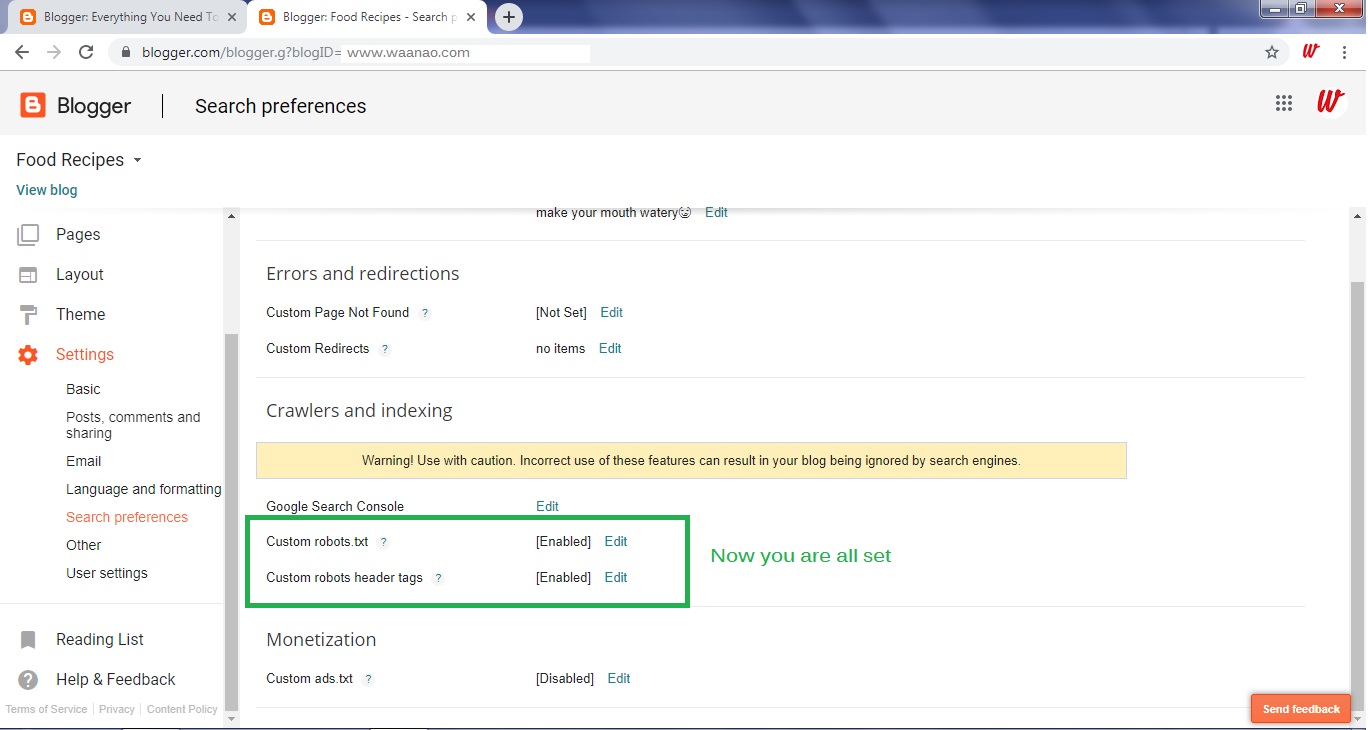Select Search preferences submenu item

[x=127, y=517]
